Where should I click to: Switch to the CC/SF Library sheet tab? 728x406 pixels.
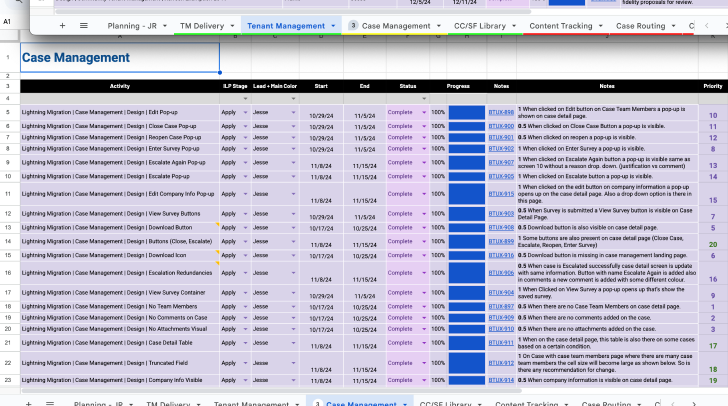[x=477, y=25]
